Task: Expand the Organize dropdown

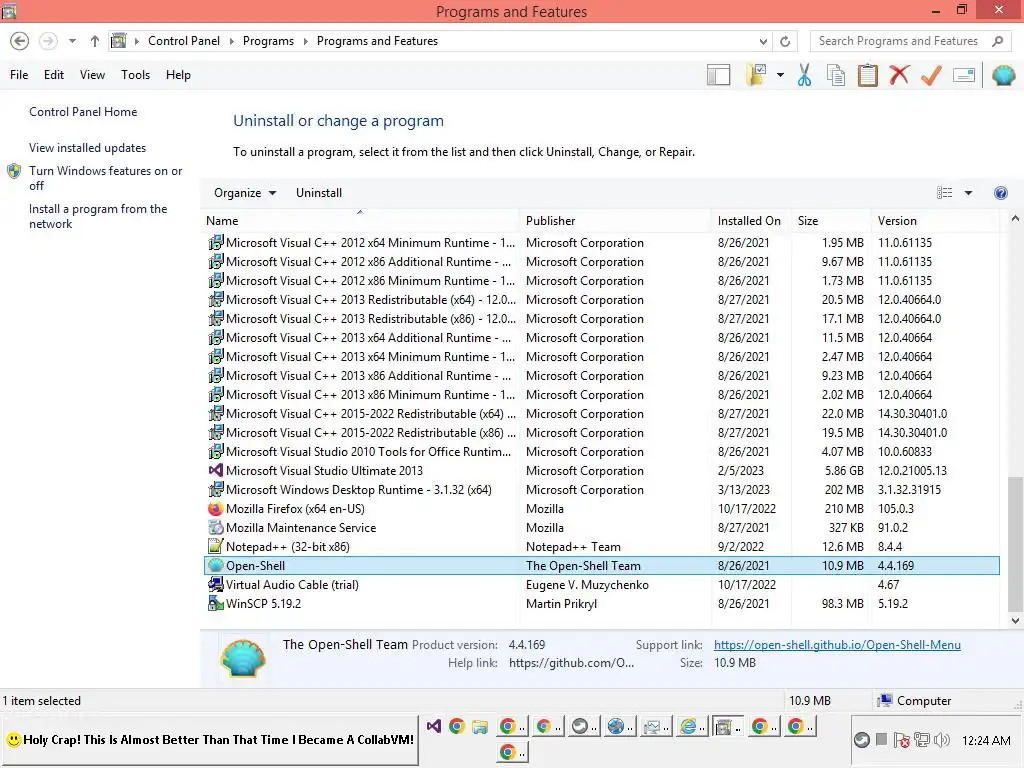Action: point(245,193)
